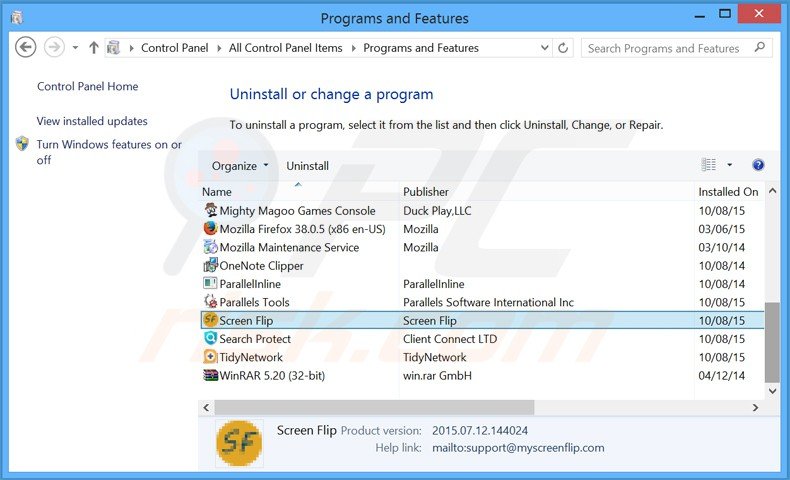Click the vertical scrollbar thumb
The width and height of the screenshot is (790, 480).
(771, 342)
